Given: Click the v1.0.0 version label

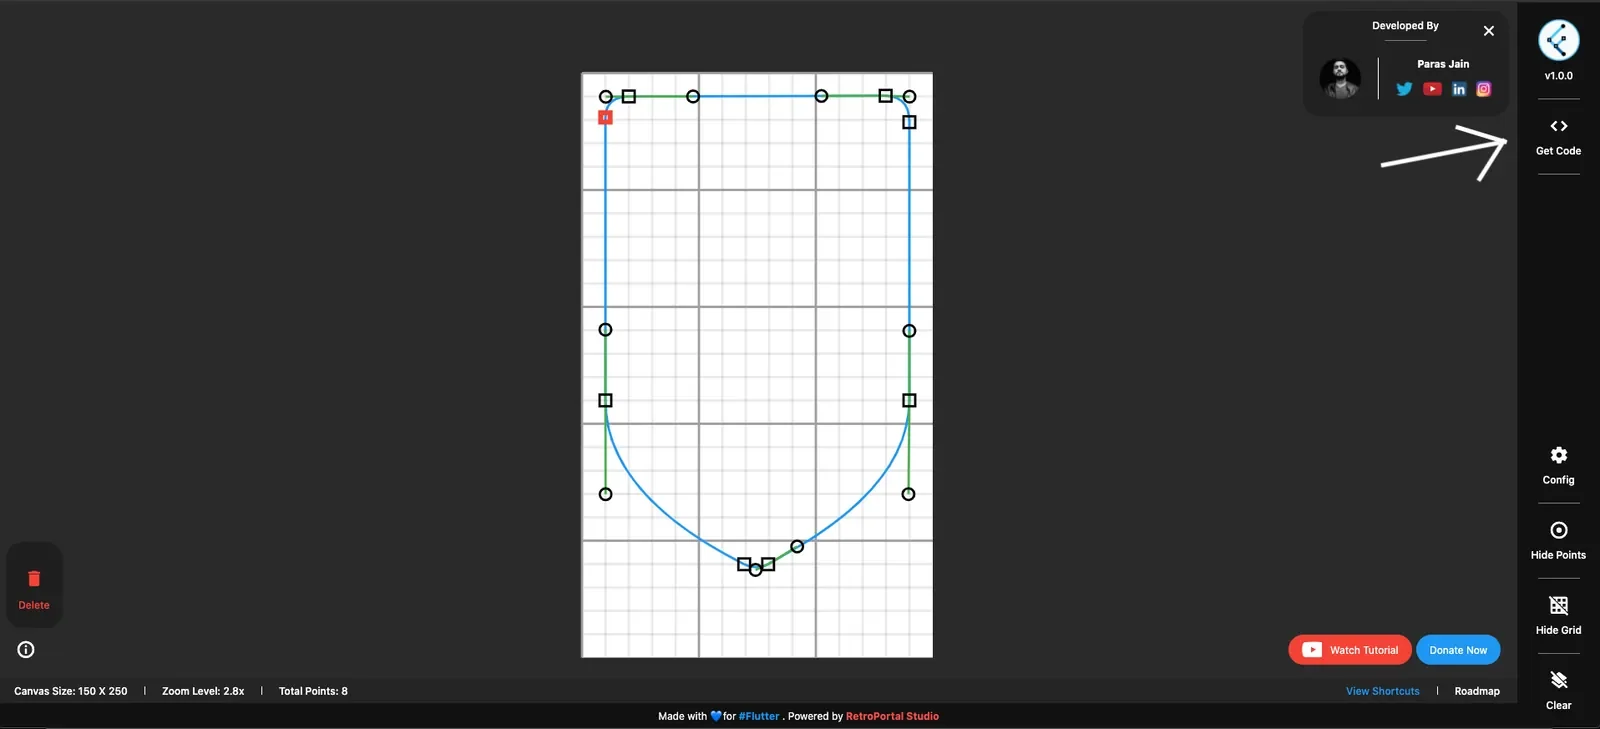Looking at the screenshot, I should (x=1558, y=76).
